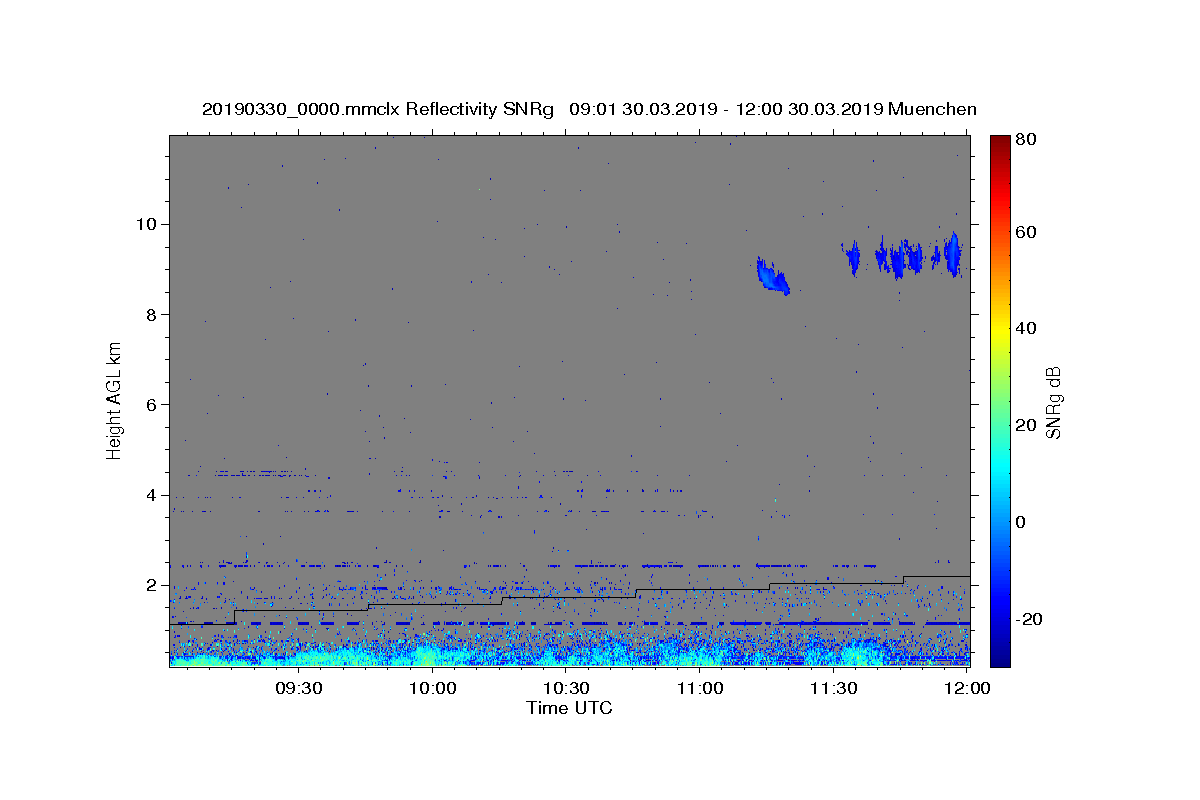Click the colorbar value -20
This screenshot has width=1200, height=800.
pos(1031,619)
